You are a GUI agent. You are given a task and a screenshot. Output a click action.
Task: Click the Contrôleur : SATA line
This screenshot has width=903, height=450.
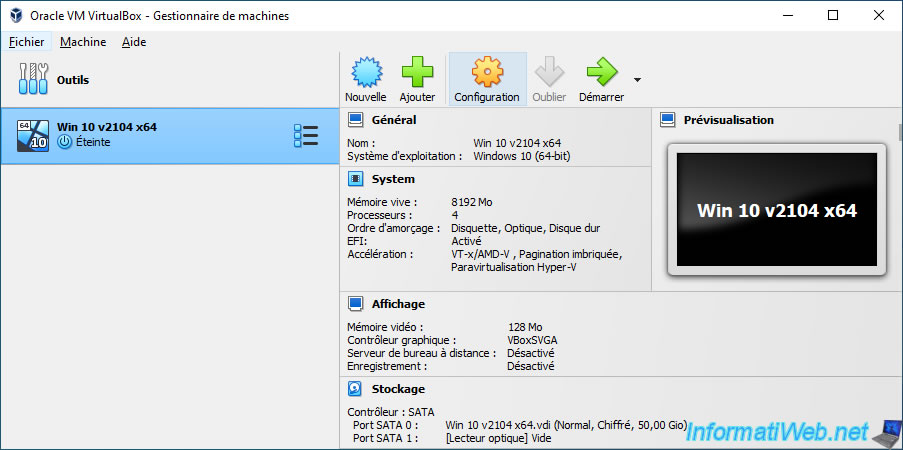coord(390,412)
